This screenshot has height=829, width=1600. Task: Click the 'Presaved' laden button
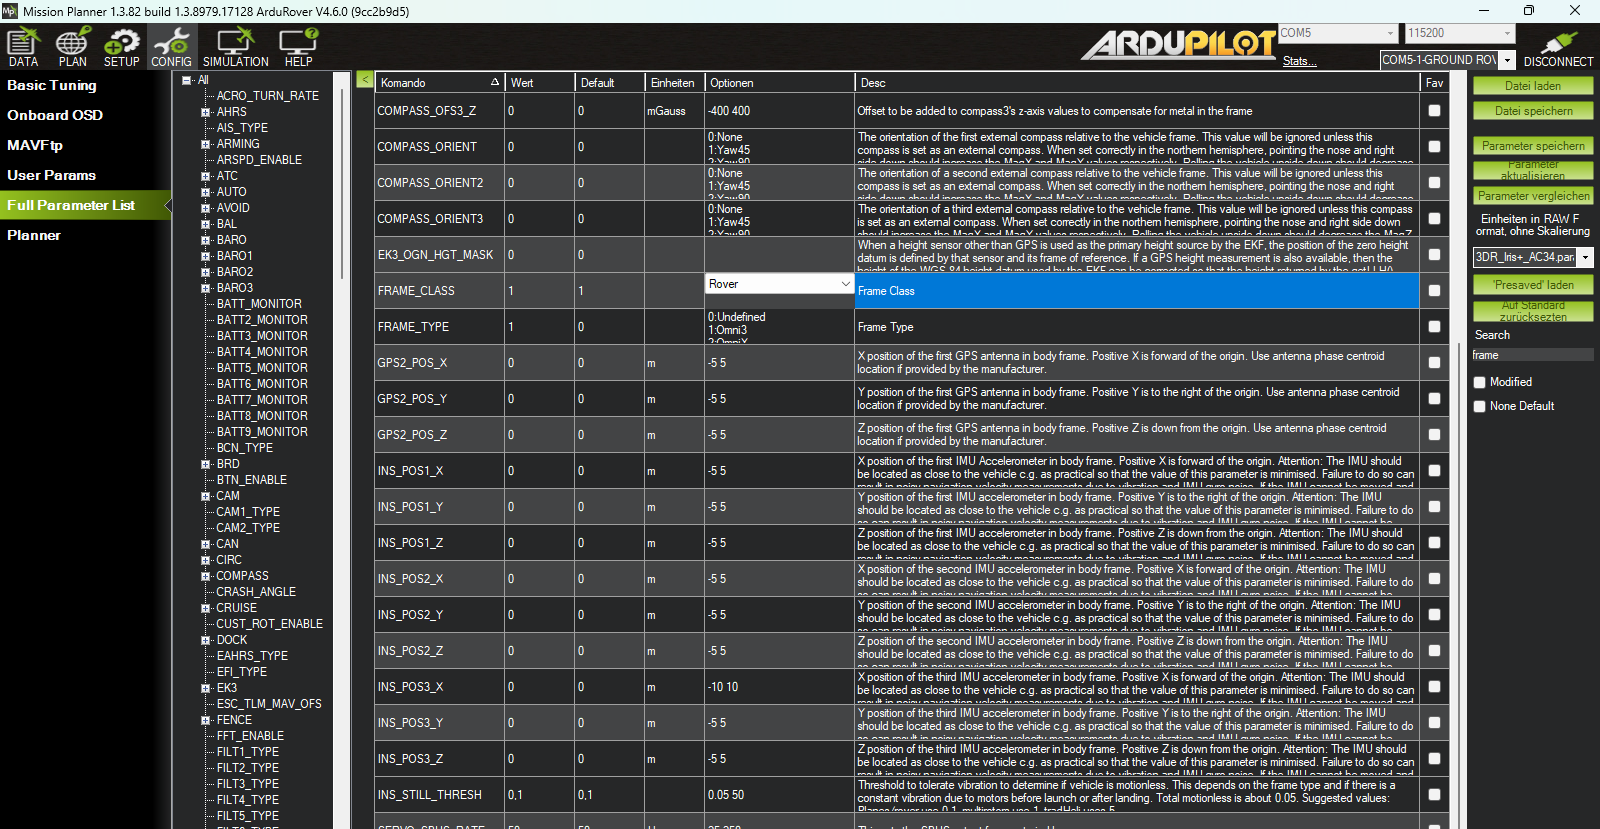(x=1533, y=285)
